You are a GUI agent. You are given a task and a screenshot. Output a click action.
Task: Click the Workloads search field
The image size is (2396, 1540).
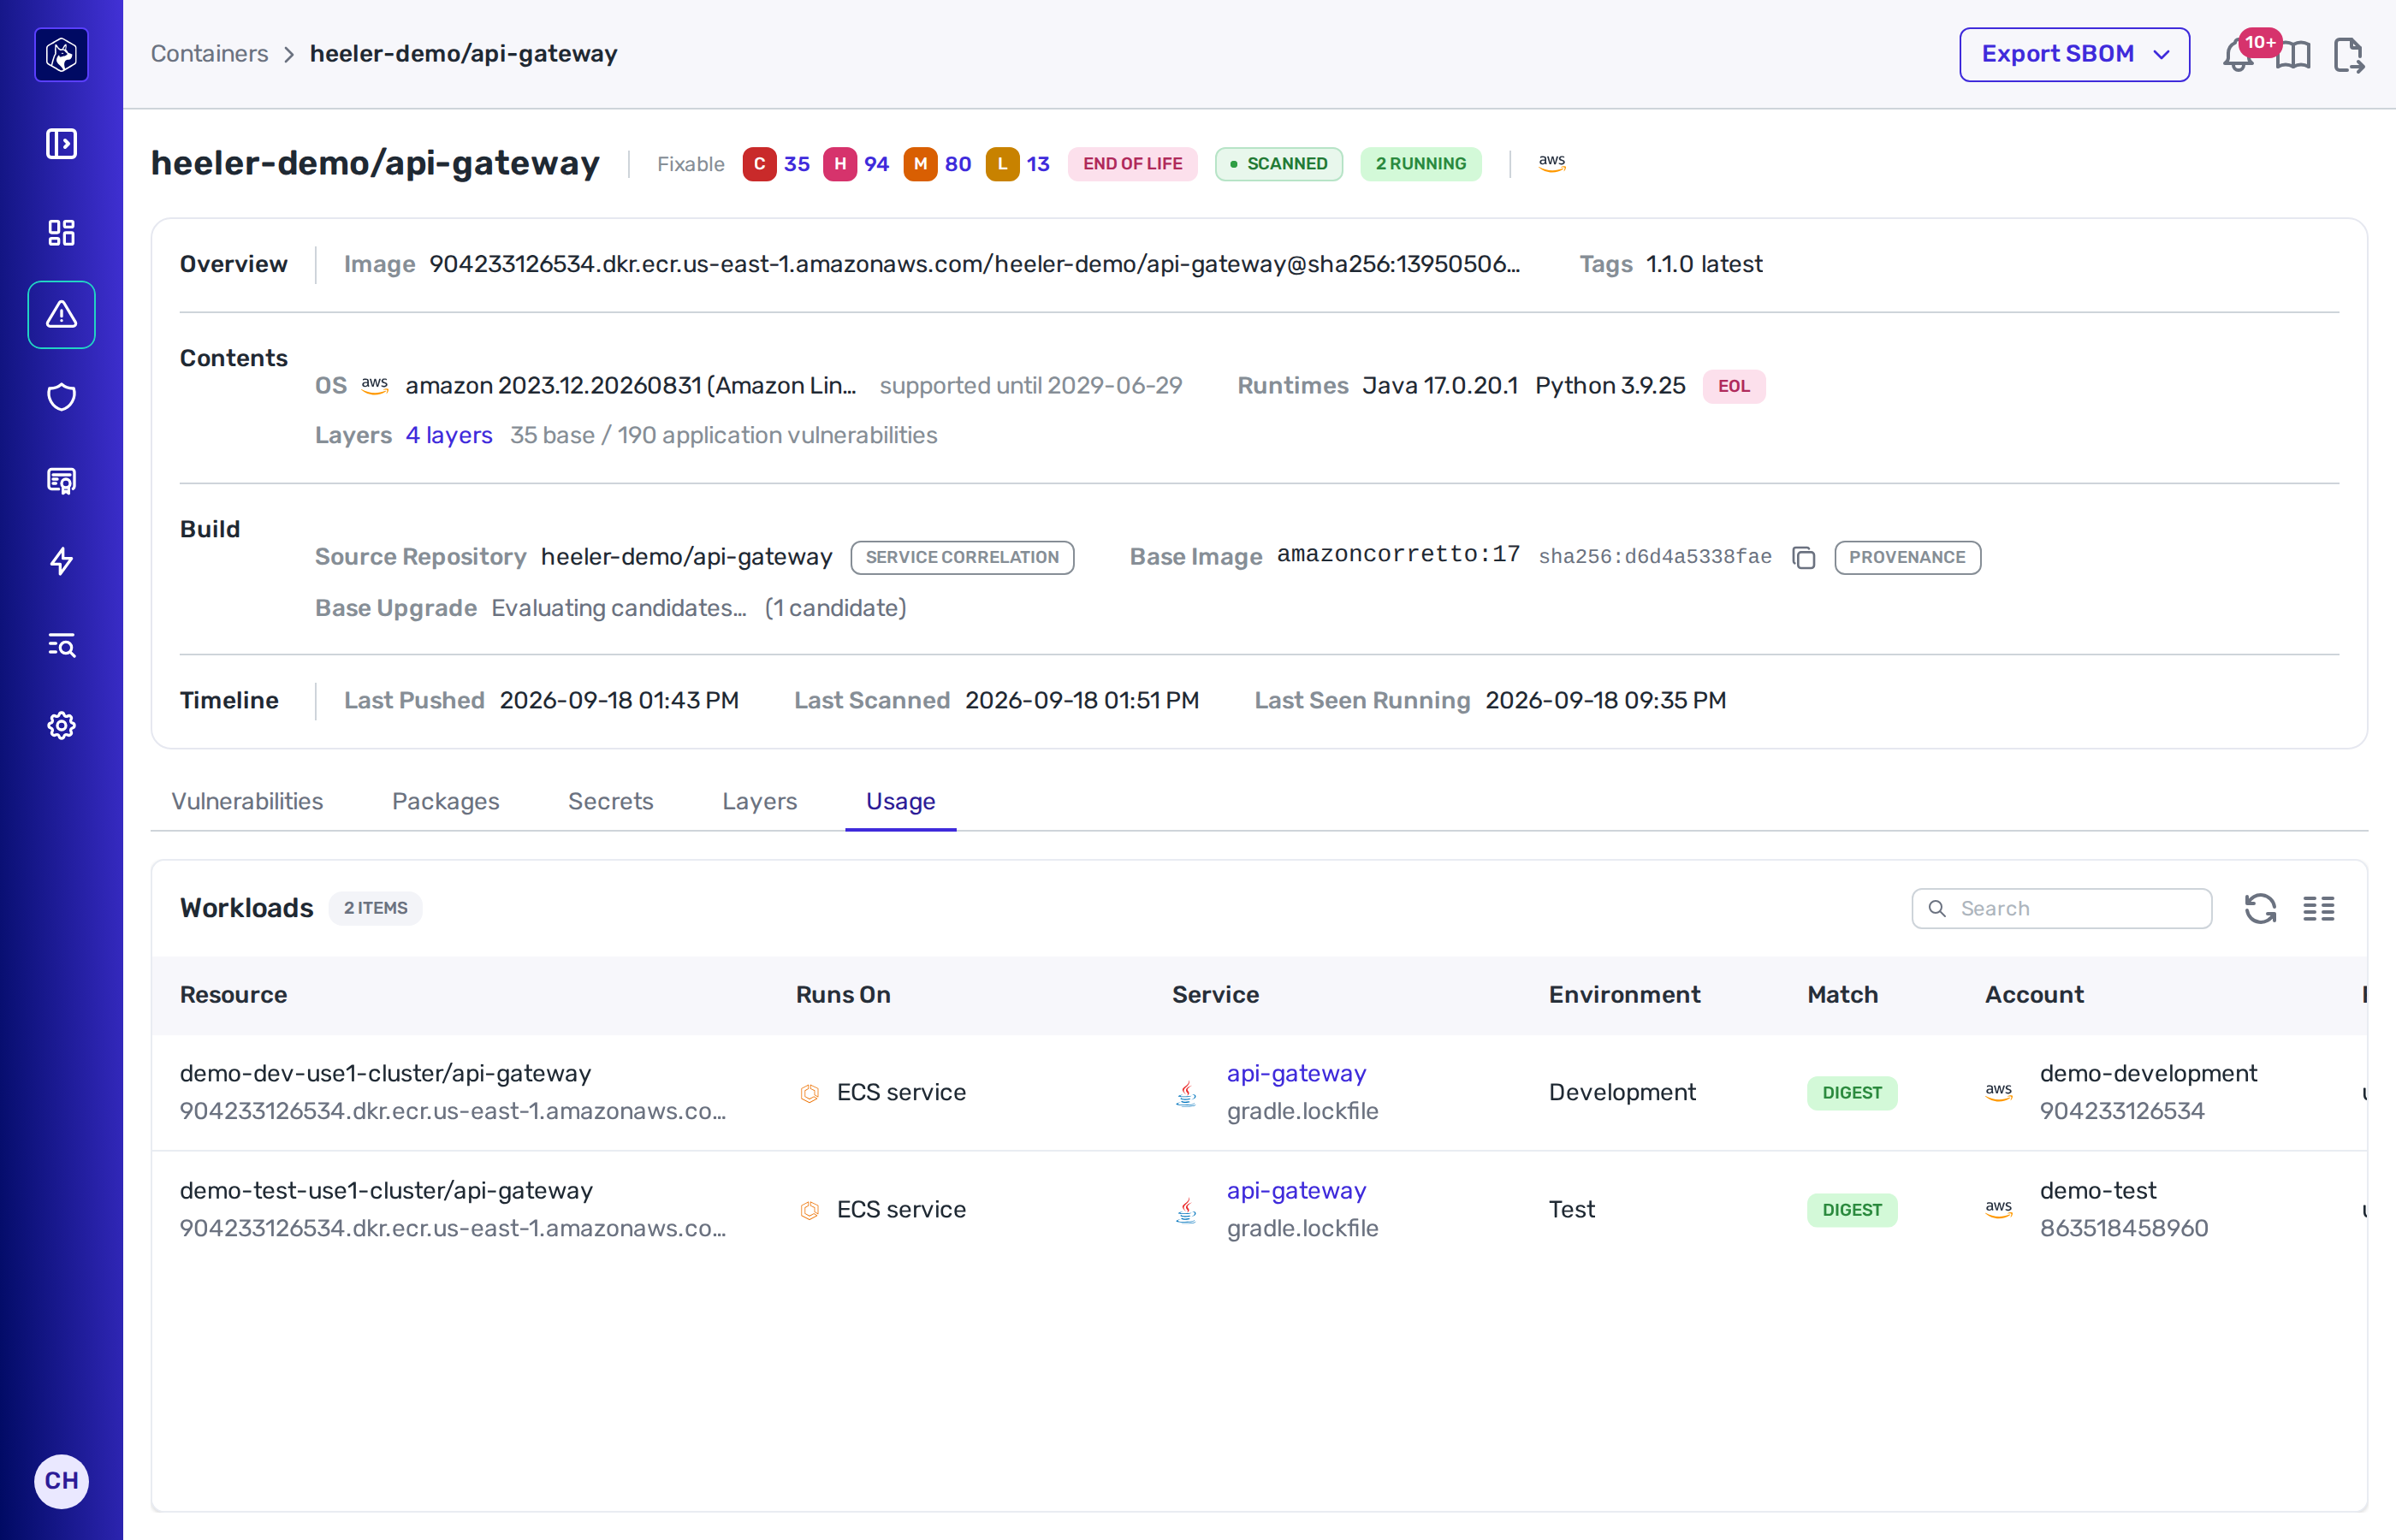point(2061,909)
